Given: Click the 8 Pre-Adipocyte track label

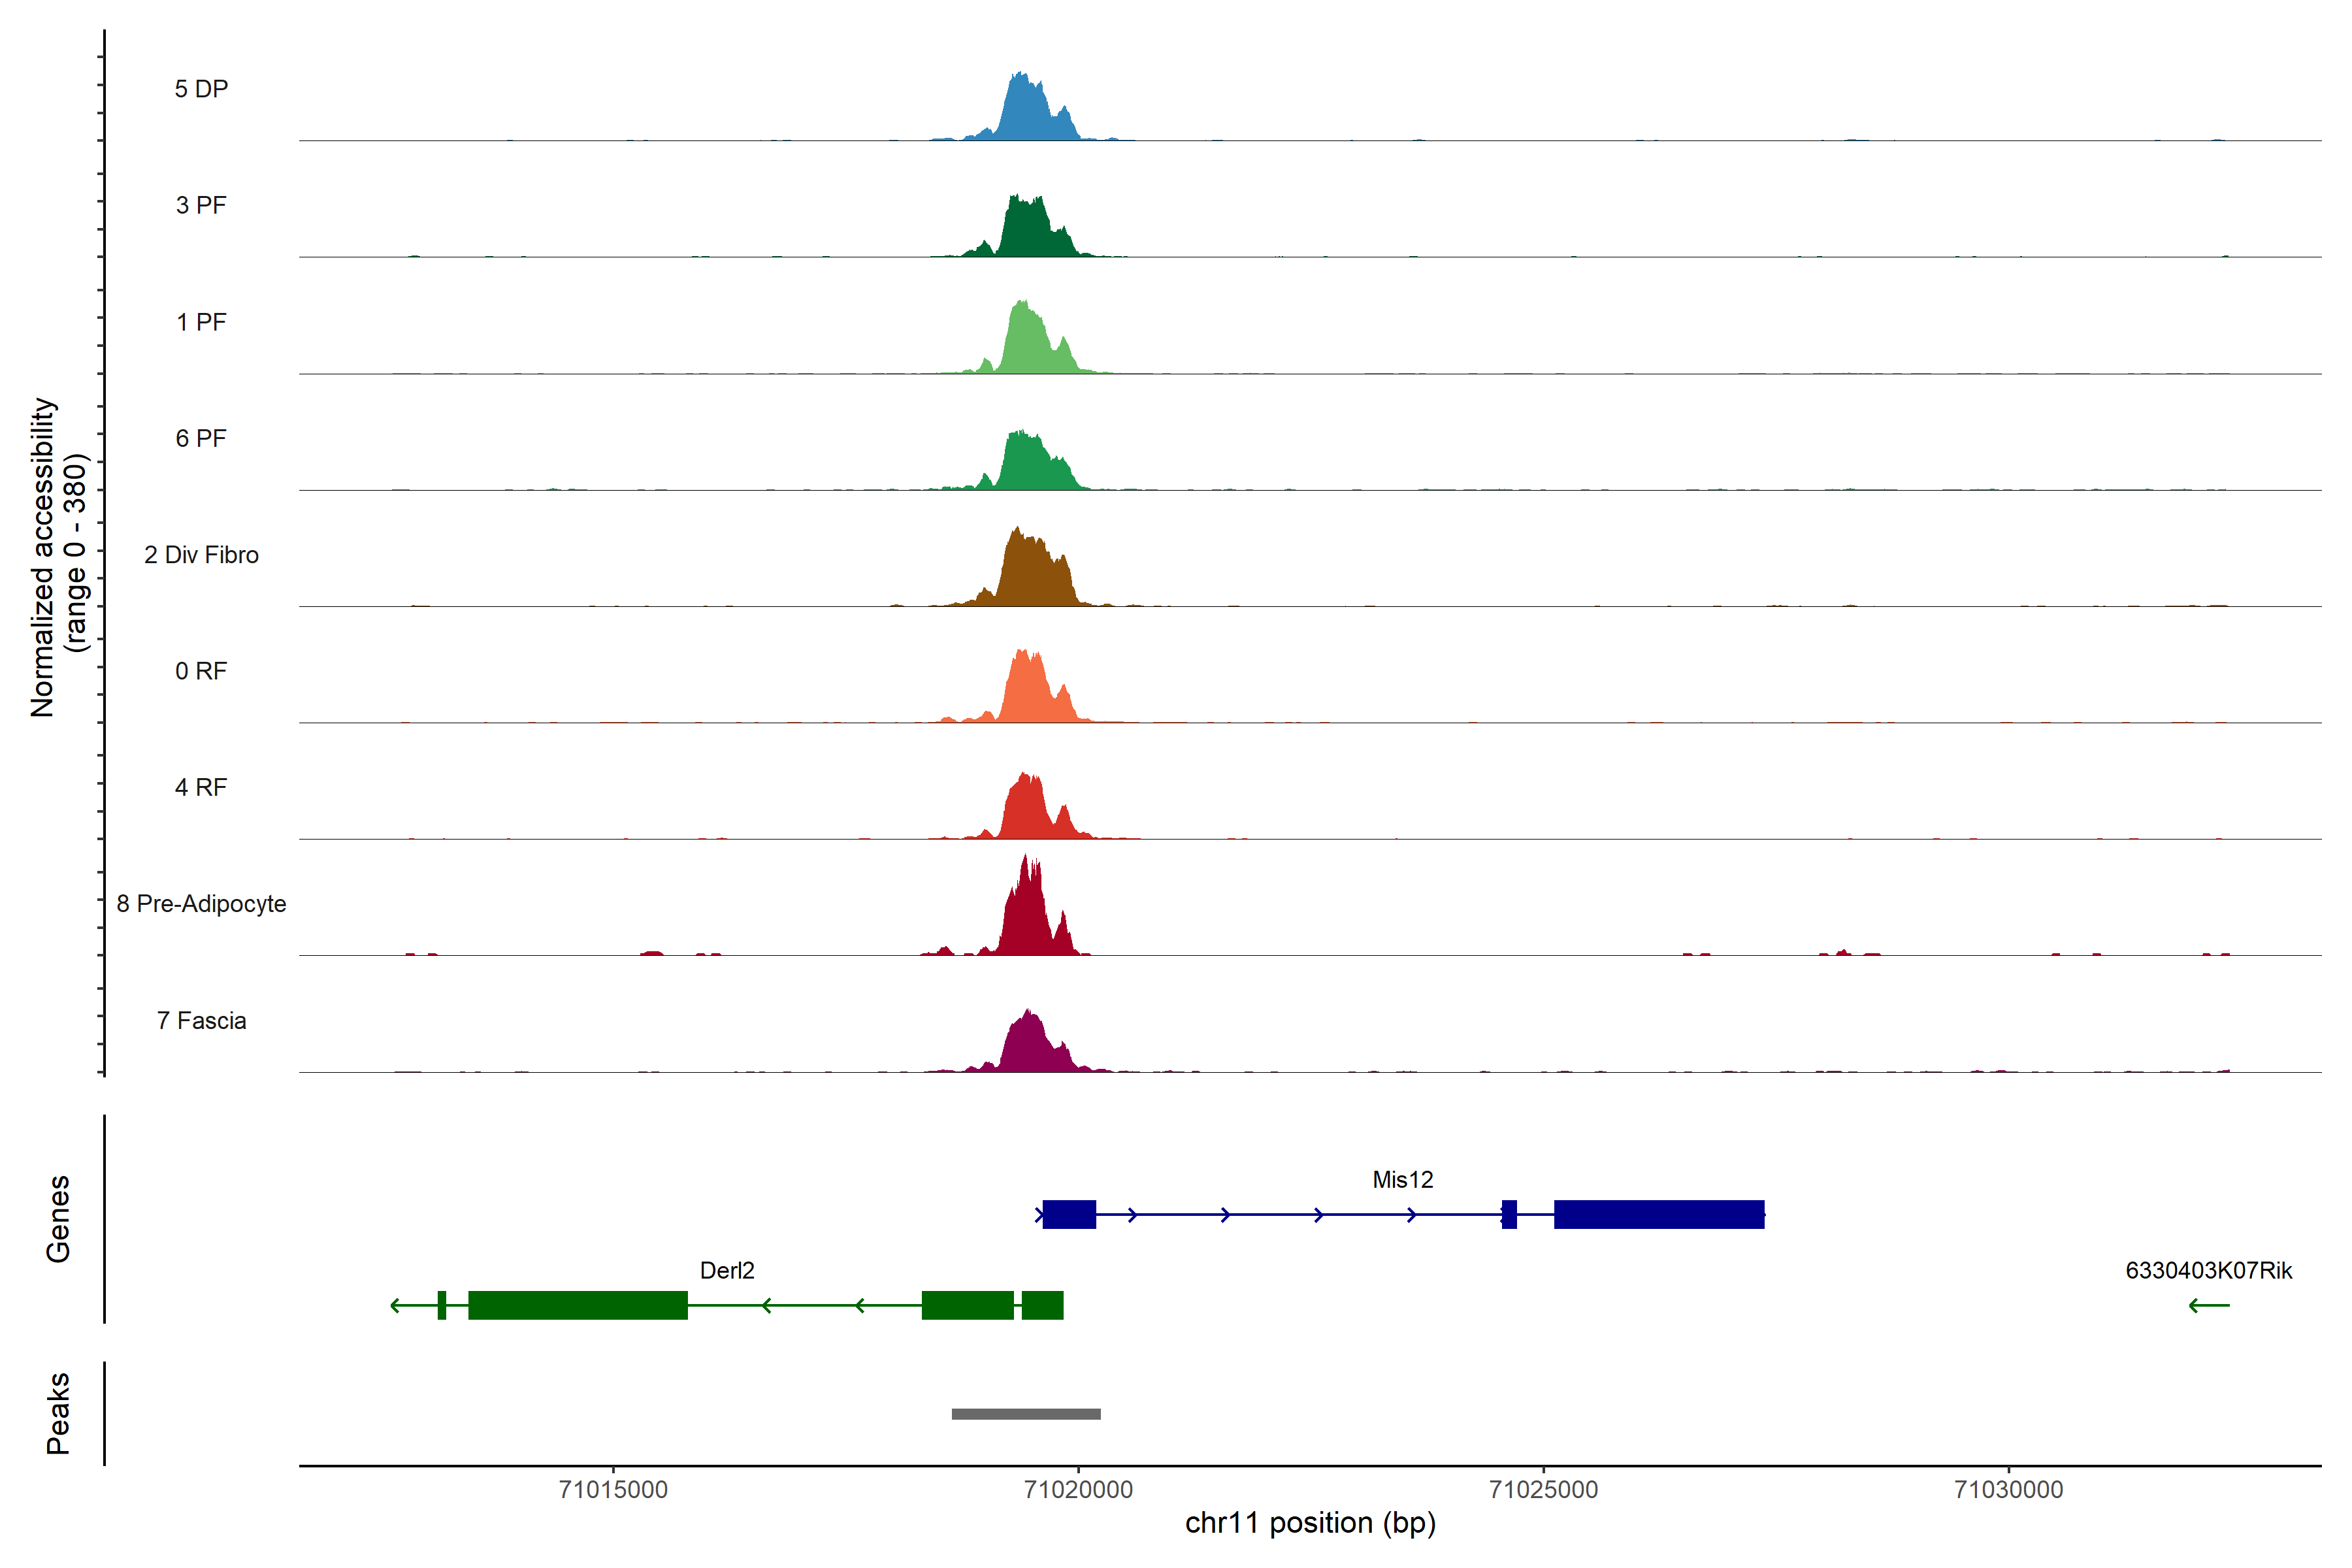Looking at the screenshot, I should click(x=201, y=903).
